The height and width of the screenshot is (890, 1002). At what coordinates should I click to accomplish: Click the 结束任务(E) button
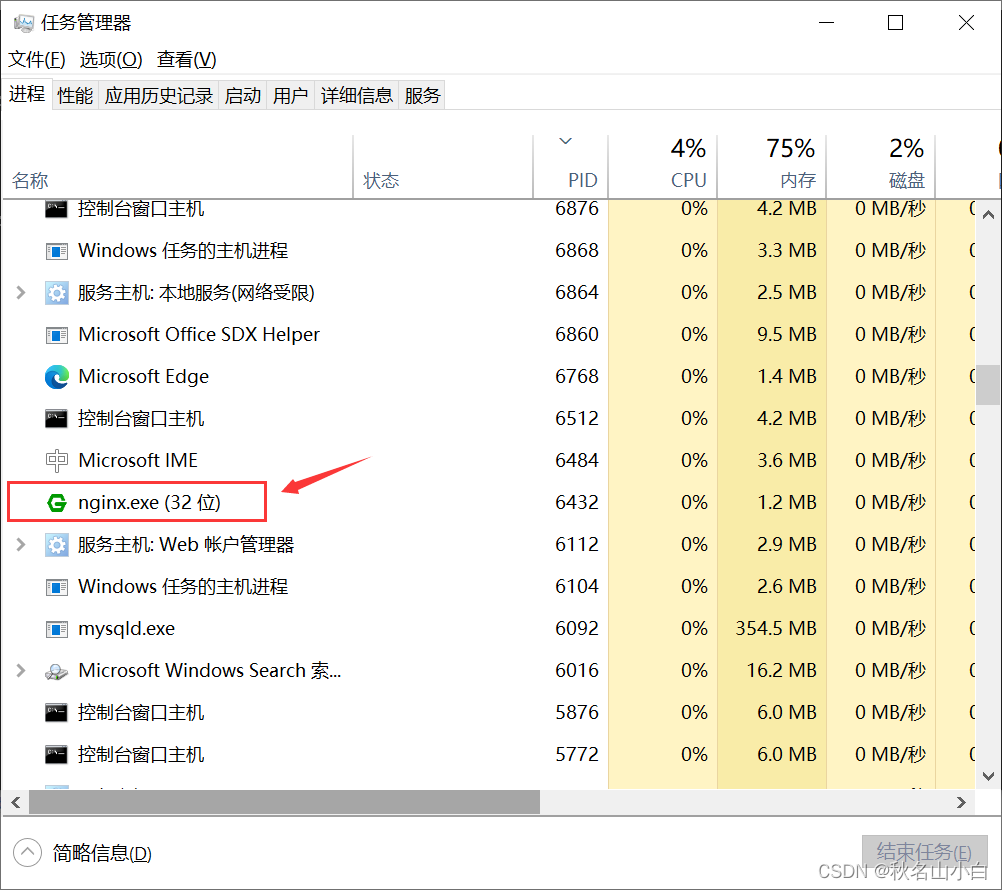pyautogui.click(x=924, y=853)
